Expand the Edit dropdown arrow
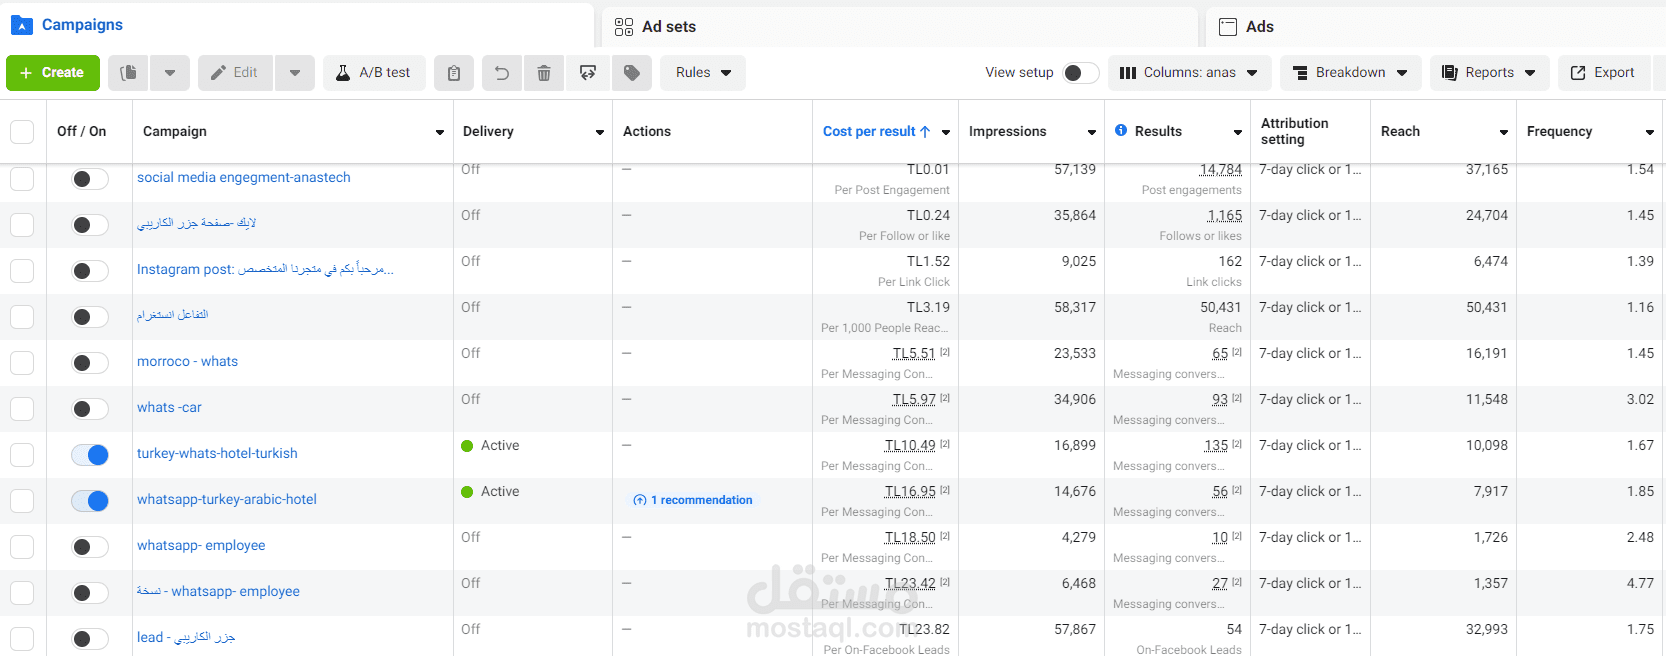 [295, 73]
